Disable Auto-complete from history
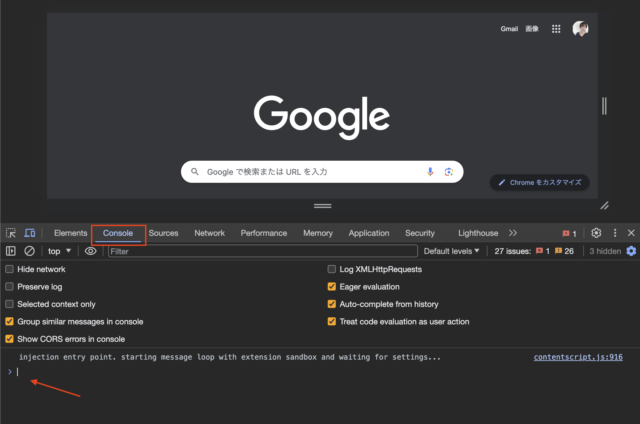This screenshot has height=424, width=640. (x=331, y=304)
